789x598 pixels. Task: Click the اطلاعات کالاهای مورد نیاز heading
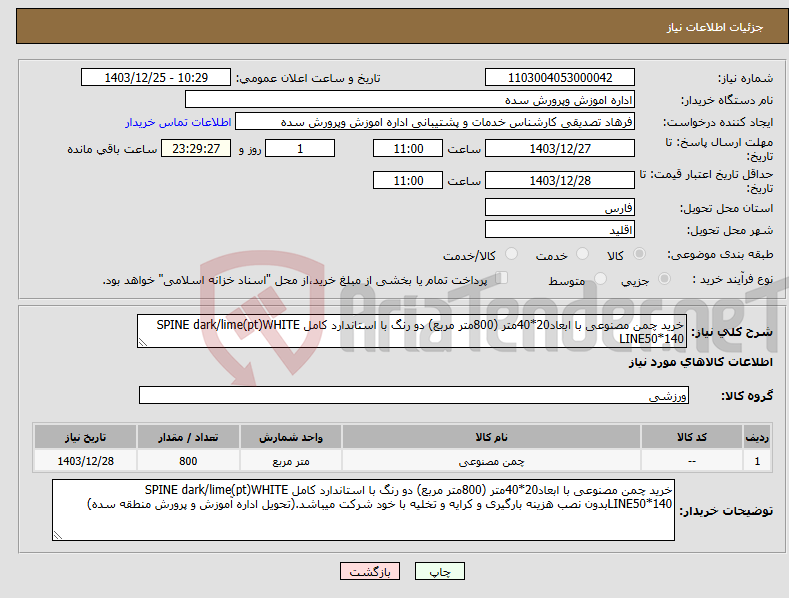700,362
